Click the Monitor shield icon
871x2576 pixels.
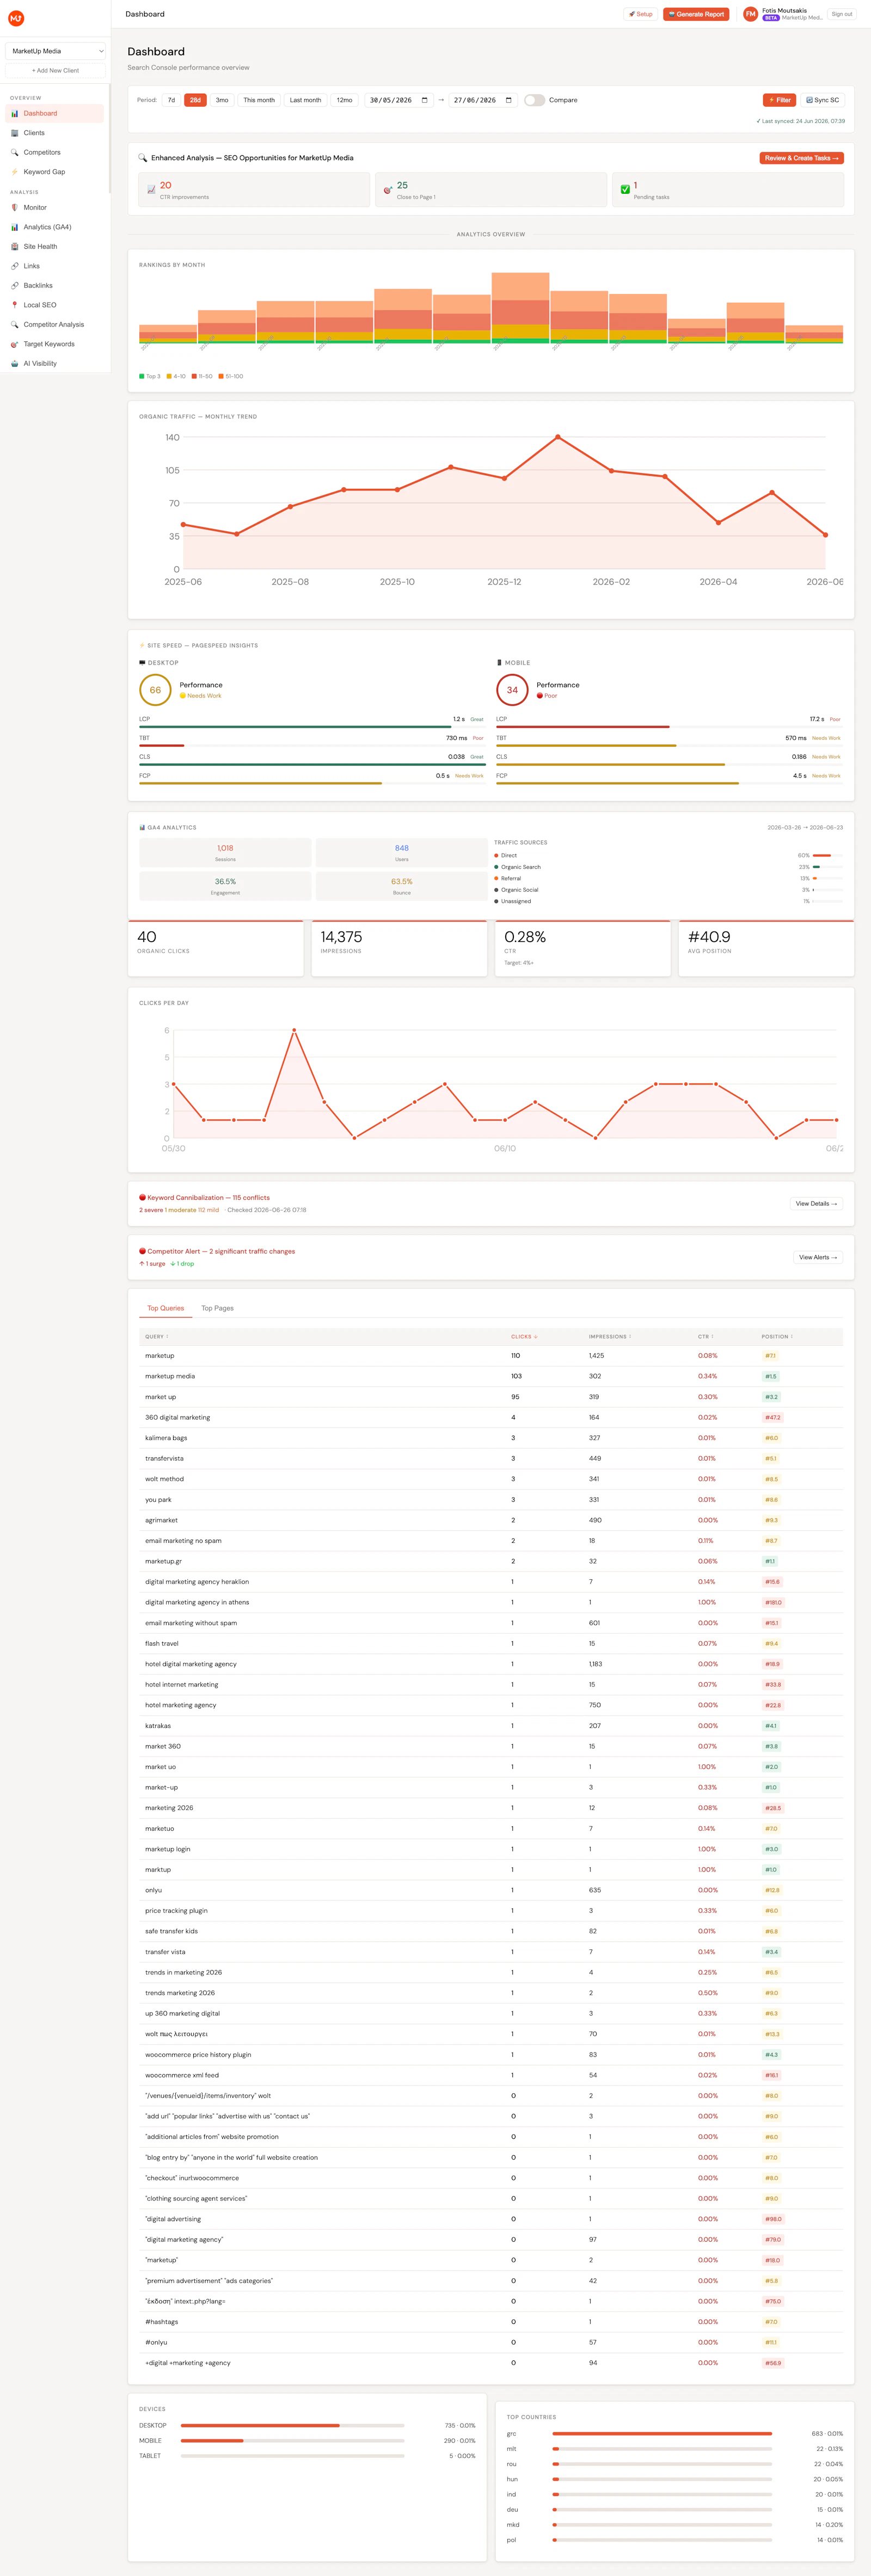tap(15, 207)
